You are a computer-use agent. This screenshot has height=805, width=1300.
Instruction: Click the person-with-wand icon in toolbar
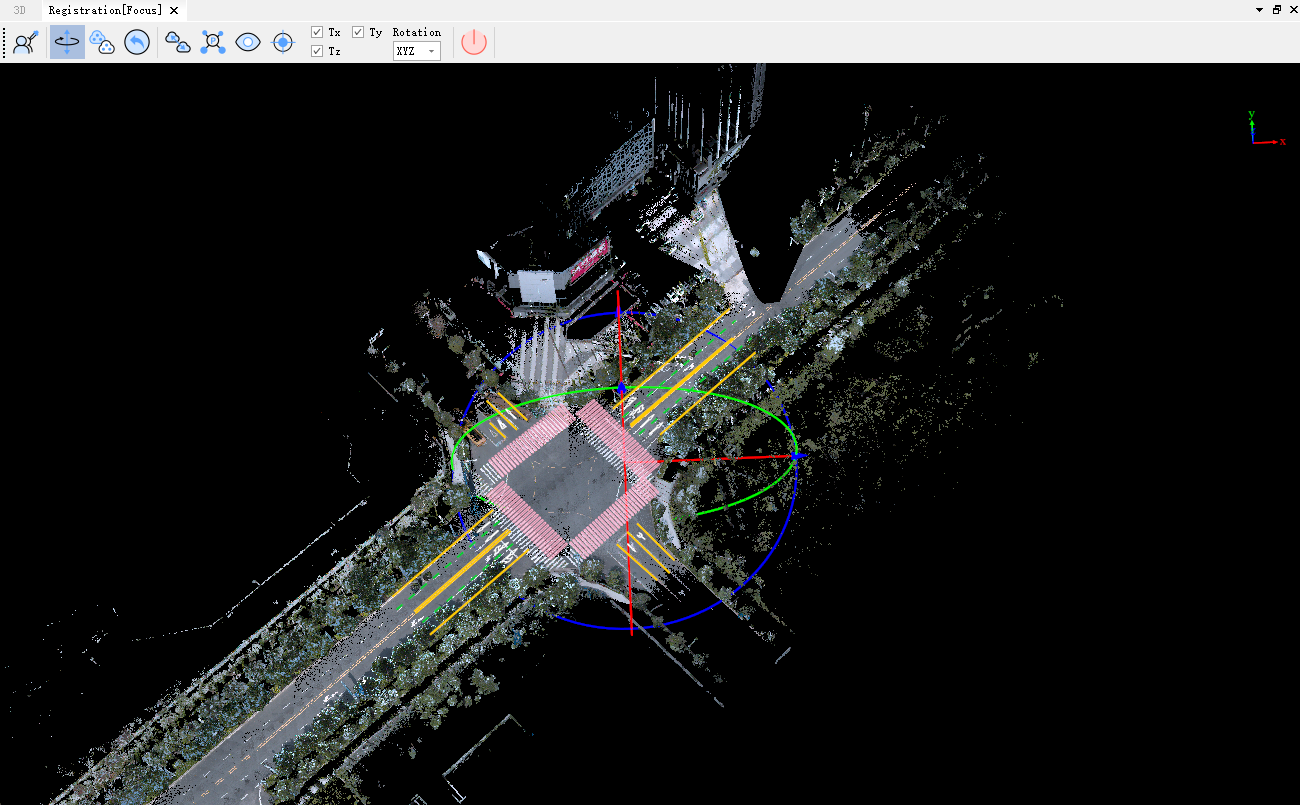point(25,42)
